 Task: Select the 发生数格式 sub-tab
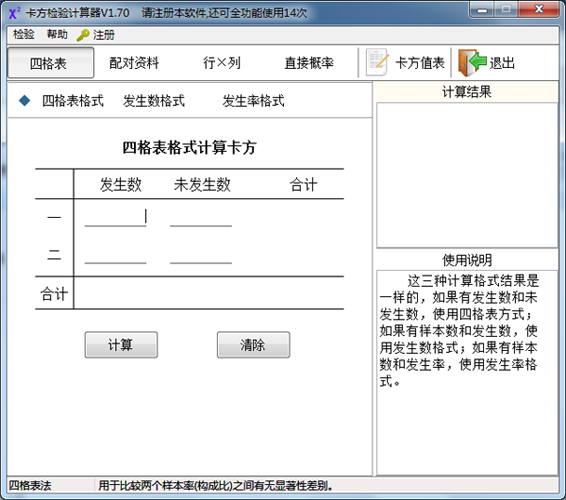(154, 101)
